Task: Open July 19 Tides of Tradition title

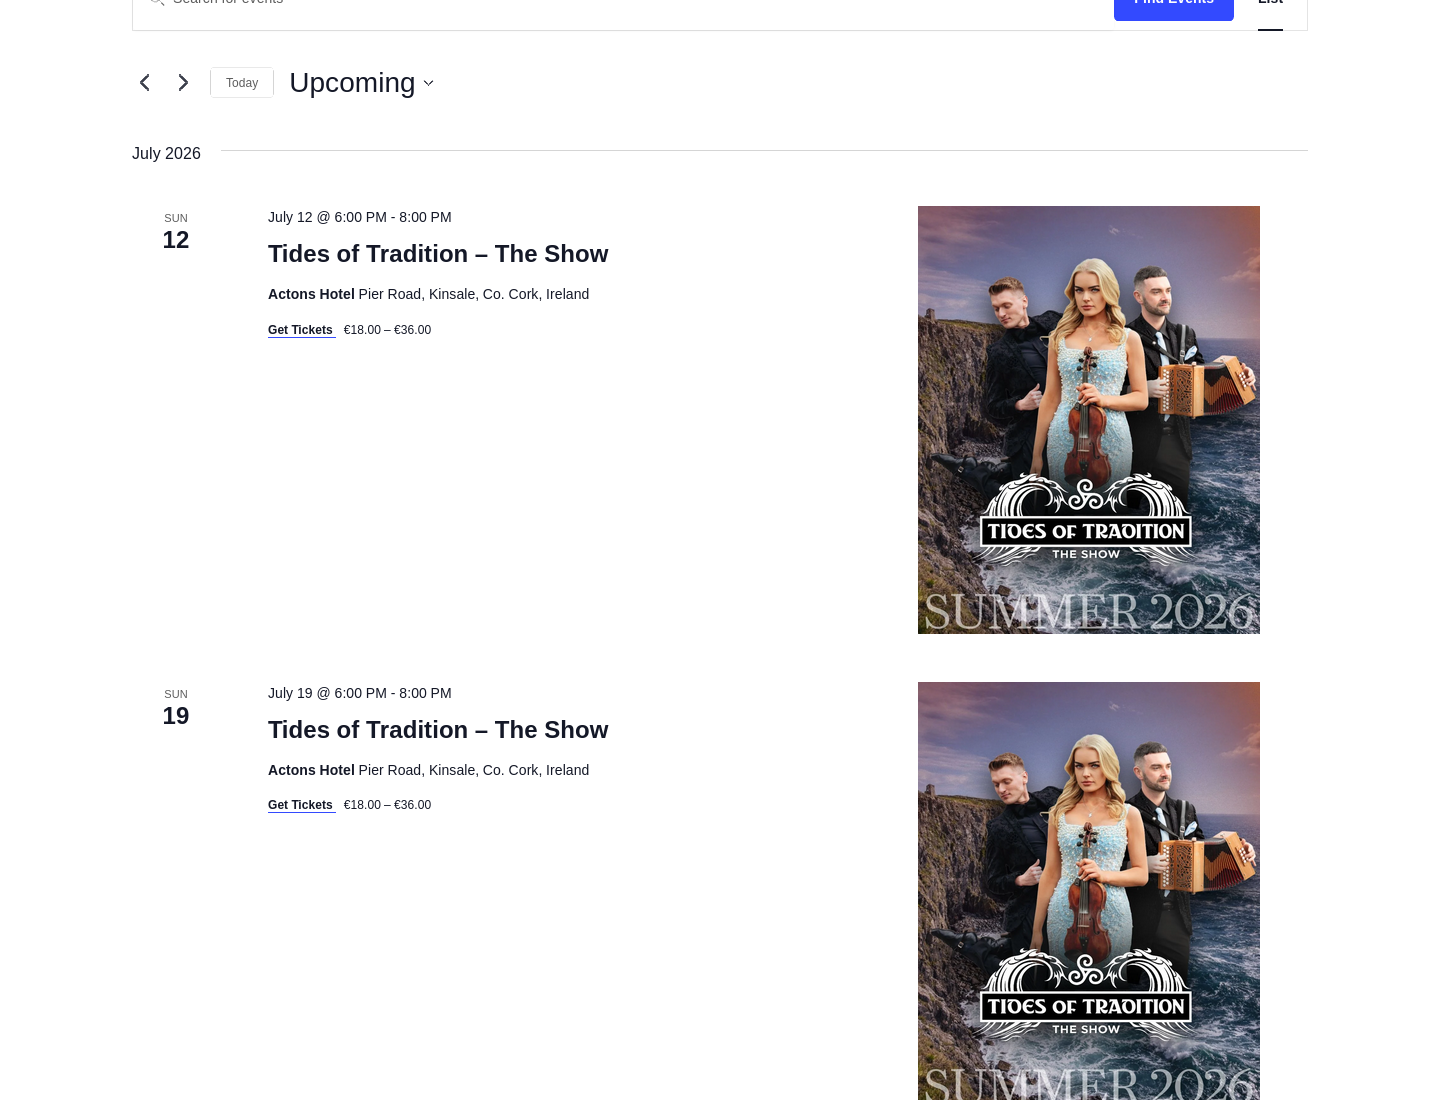Action: click(438, 730)
